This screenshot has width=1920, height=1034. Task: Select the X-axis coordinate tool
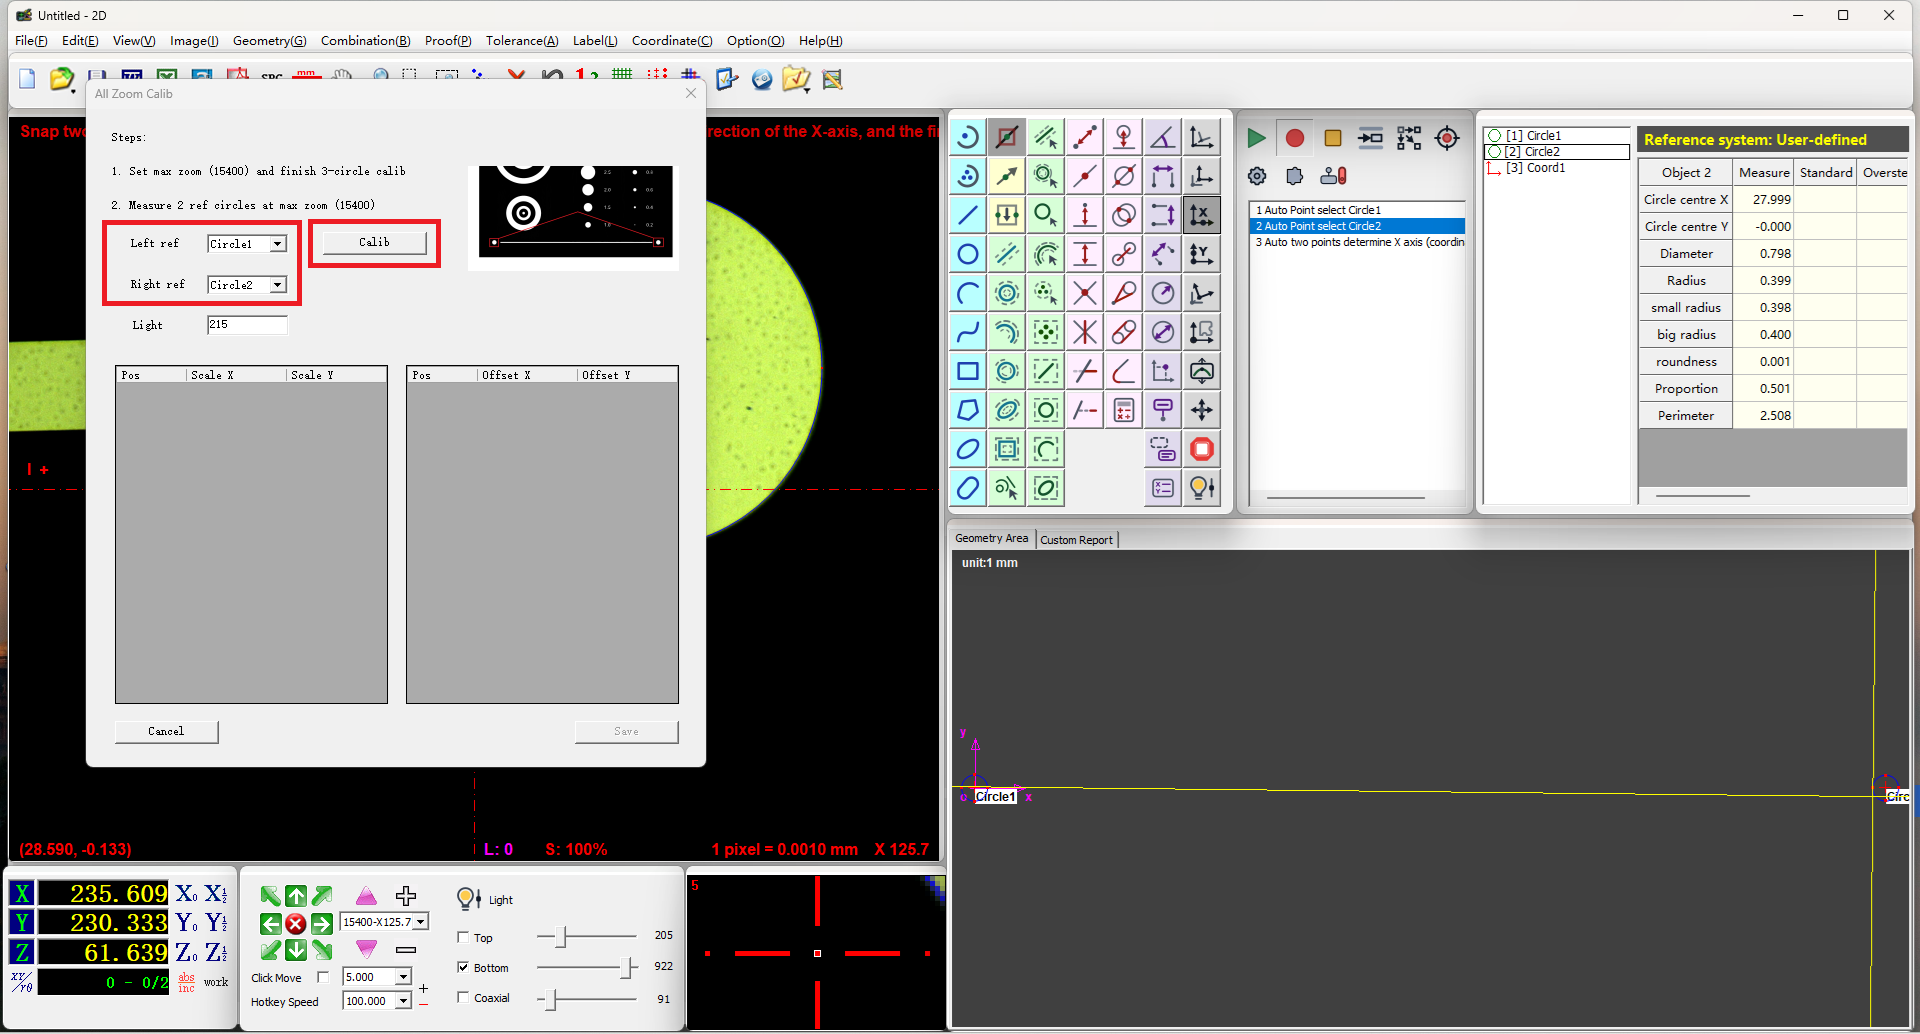coord(1202,215)
